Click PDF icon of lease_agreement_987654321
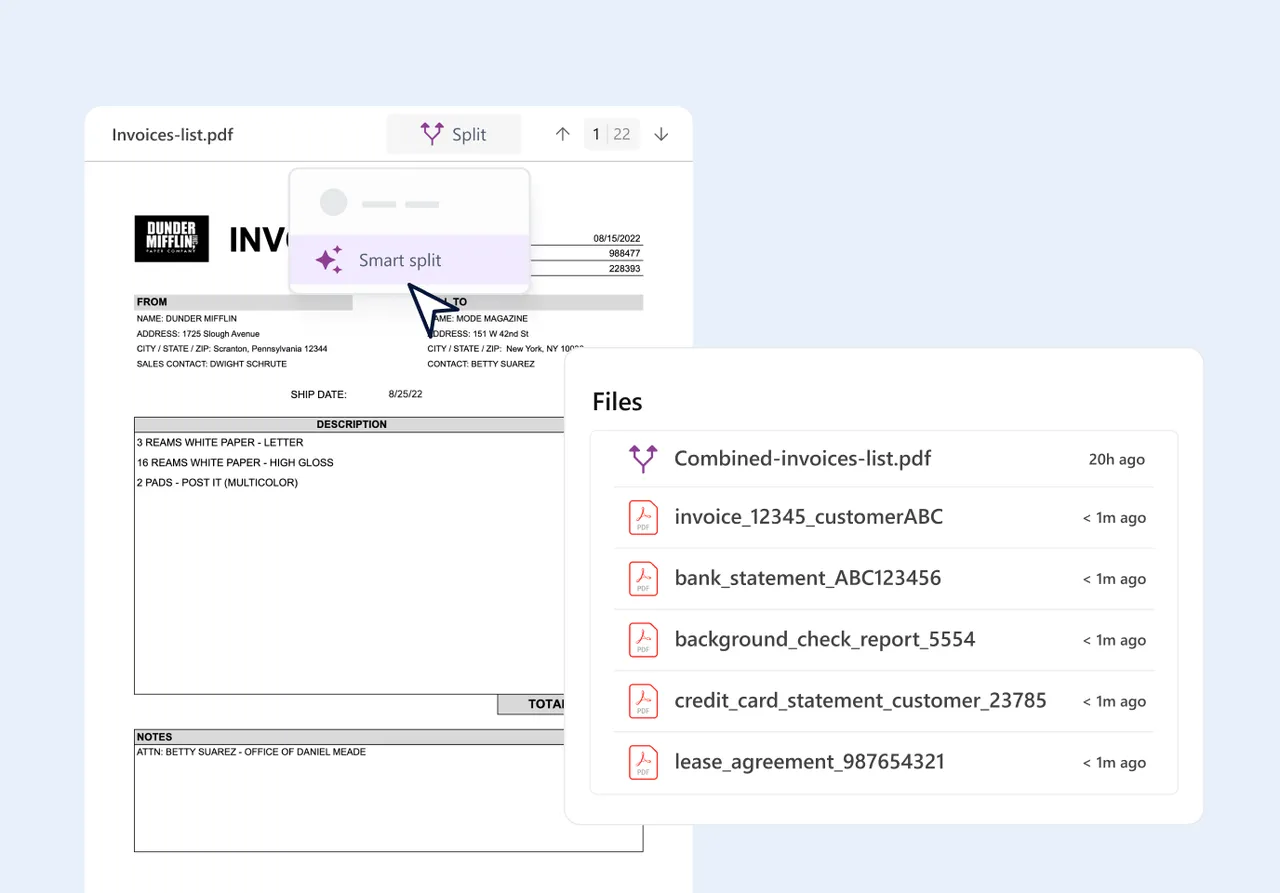This screenshot has height=893, width=1280. pyautogui.click(x=643, y=762)
